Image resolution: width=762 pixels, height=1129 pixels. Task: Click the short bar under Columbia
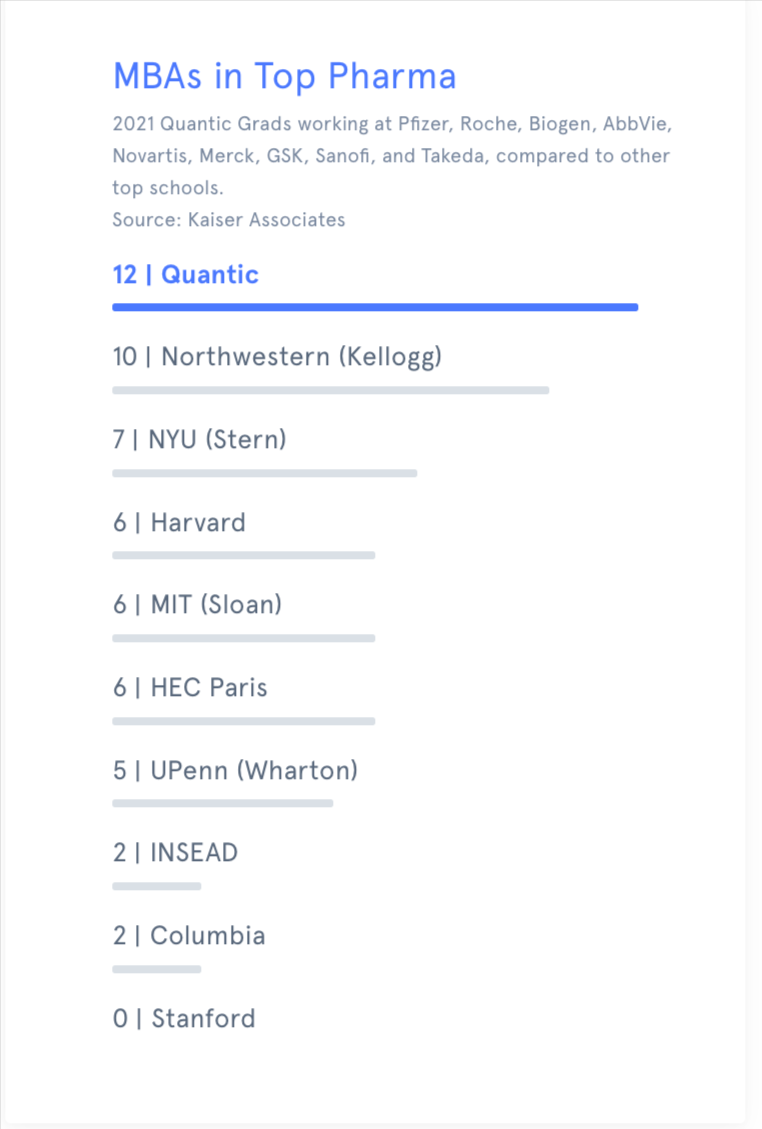[x=156, y=969]
